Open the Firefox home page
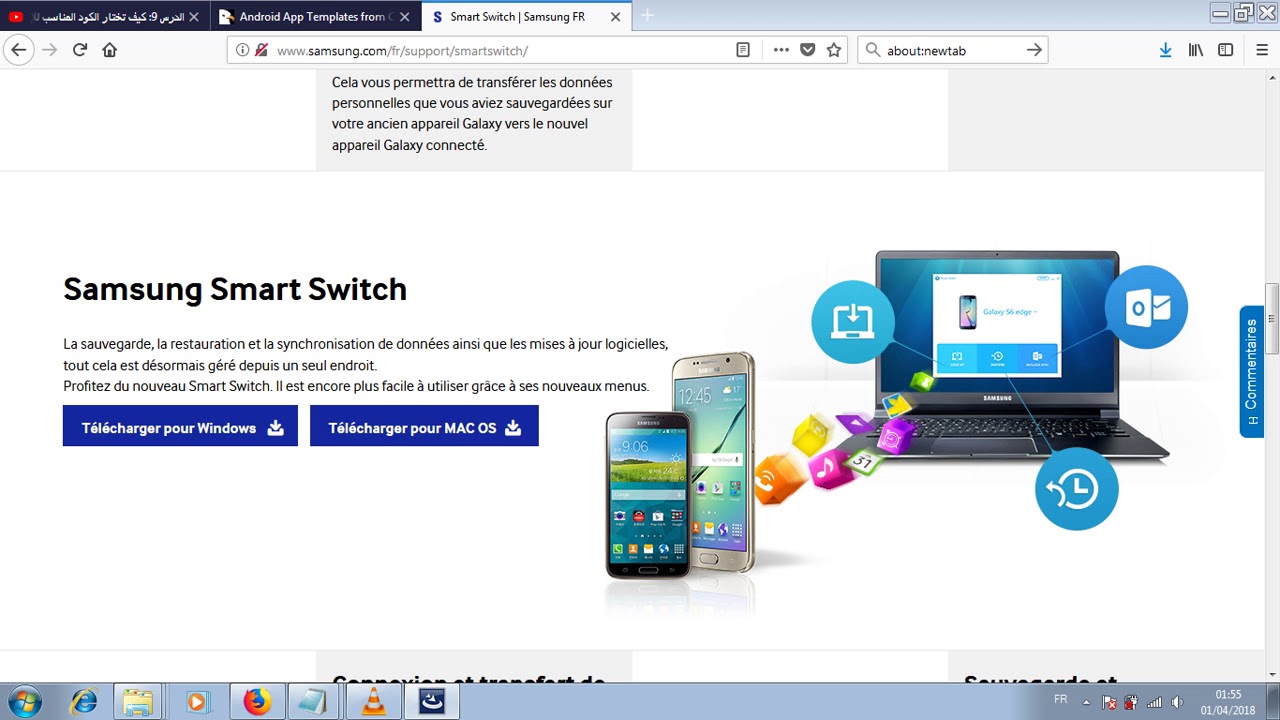The height and width of the screenshot is (720, 1280). click(x=110, y=50)
